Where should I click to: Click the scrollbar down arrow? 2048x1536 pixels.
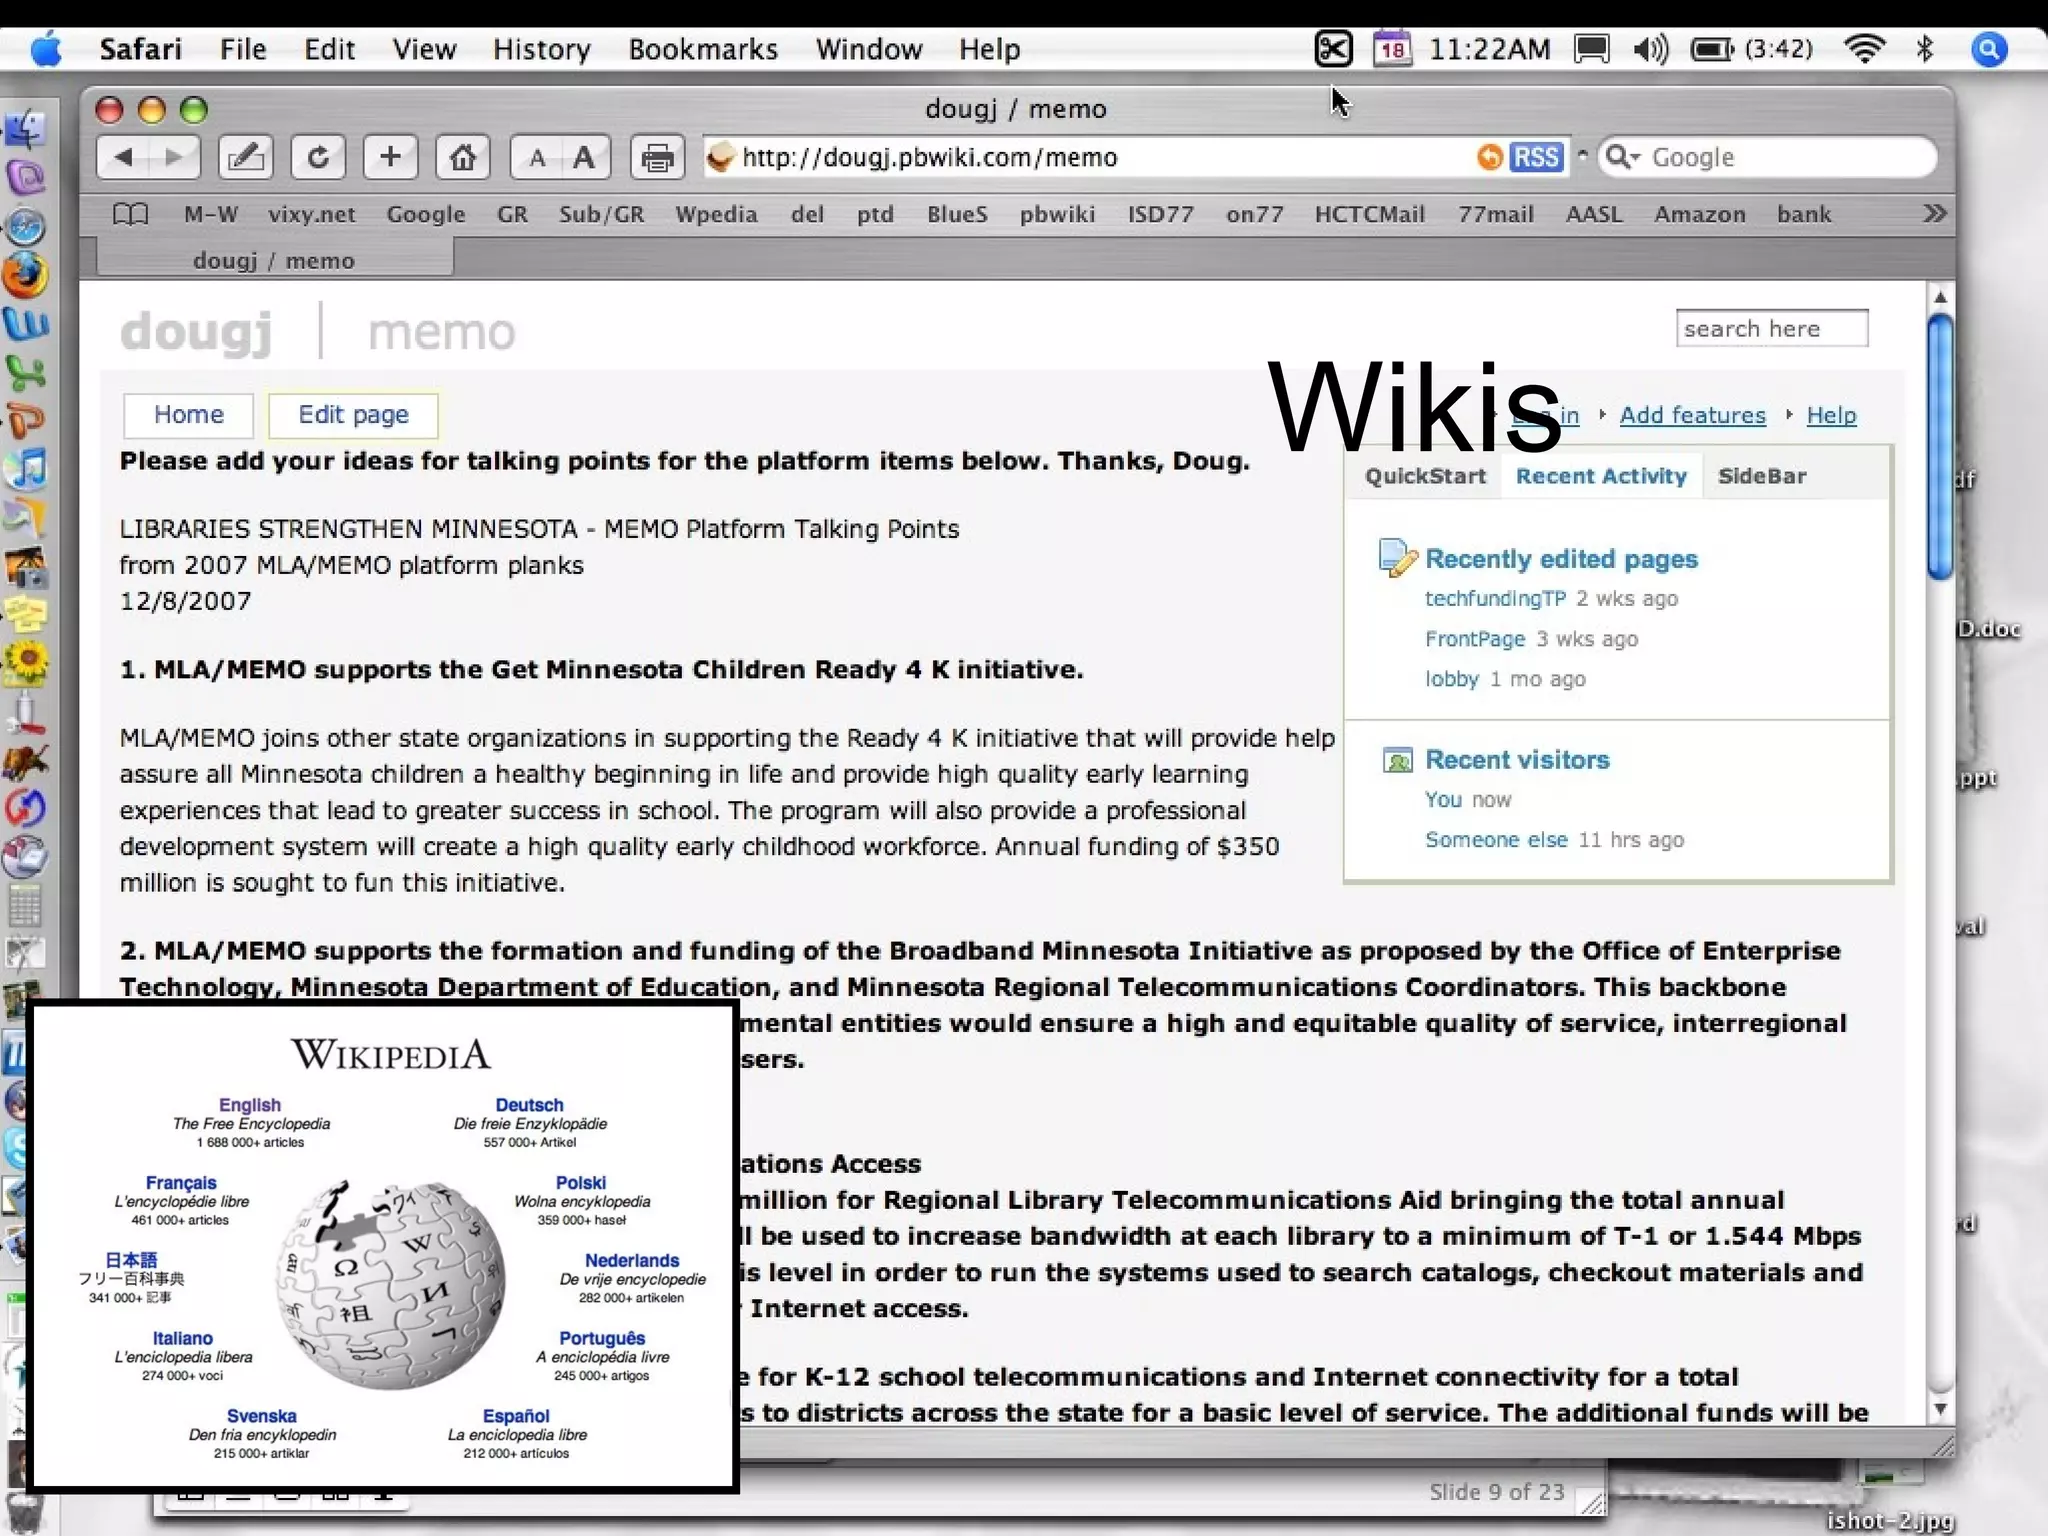(x=1940, y=1409)
